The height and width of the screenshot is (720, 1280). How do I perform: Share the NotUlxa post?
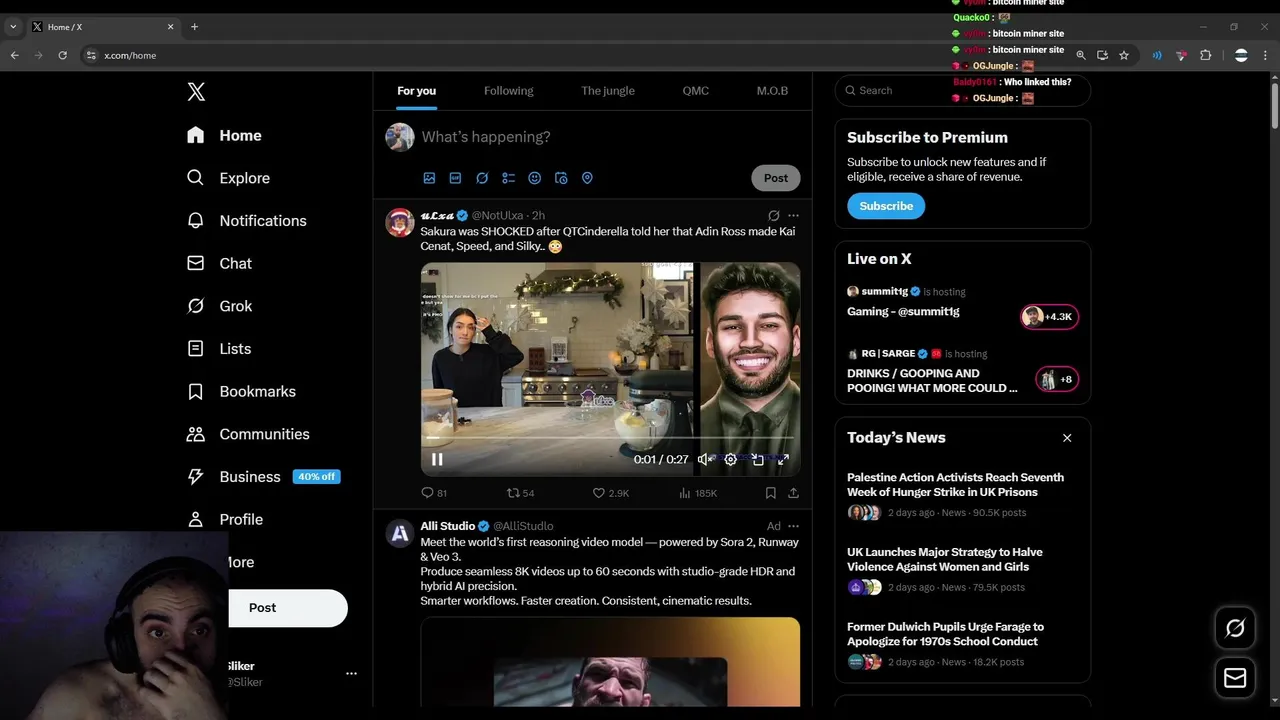(793, 493)
